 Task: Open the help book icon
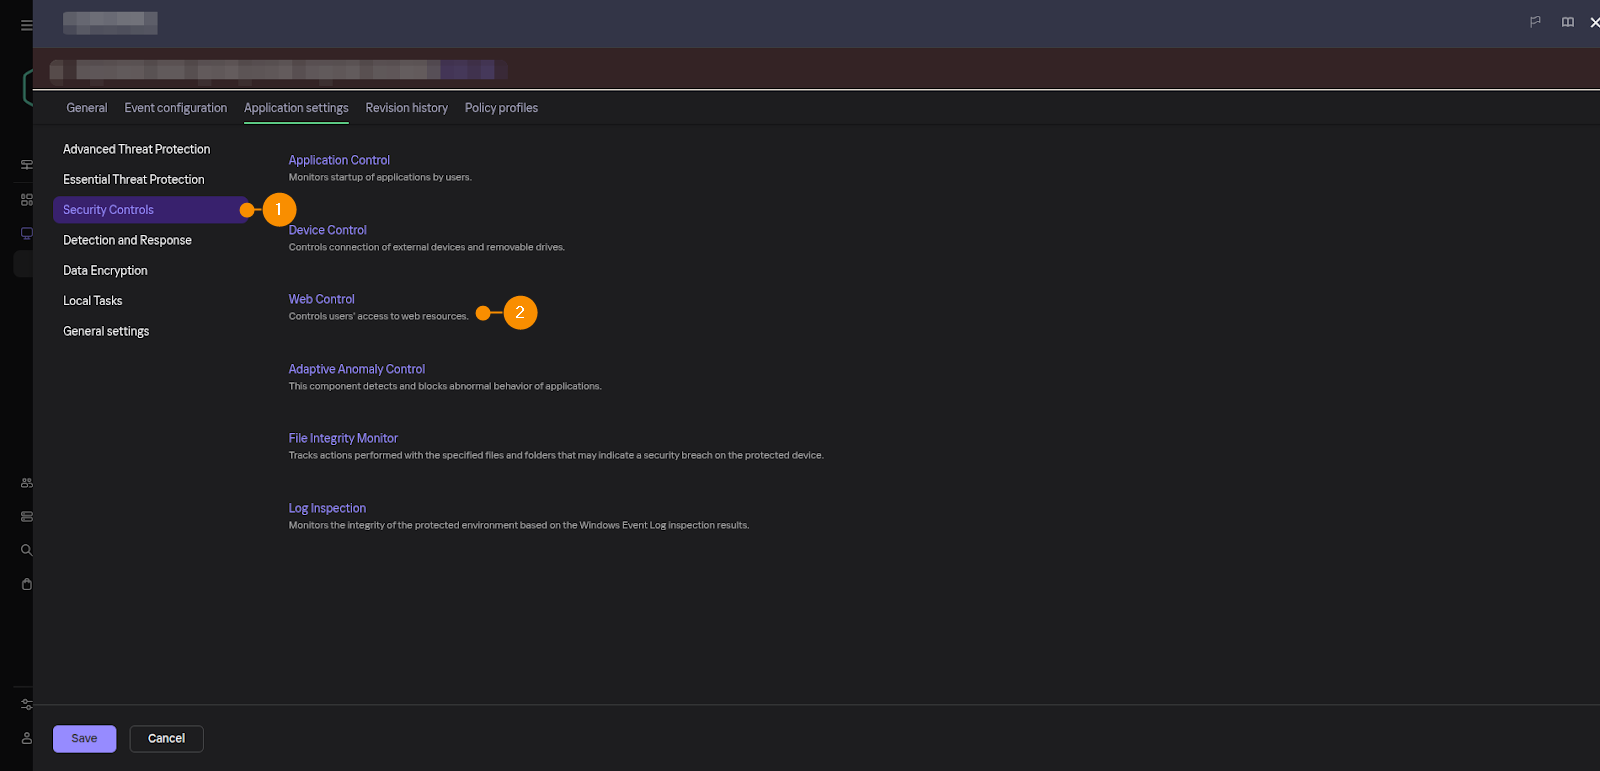pos(1567,22)
